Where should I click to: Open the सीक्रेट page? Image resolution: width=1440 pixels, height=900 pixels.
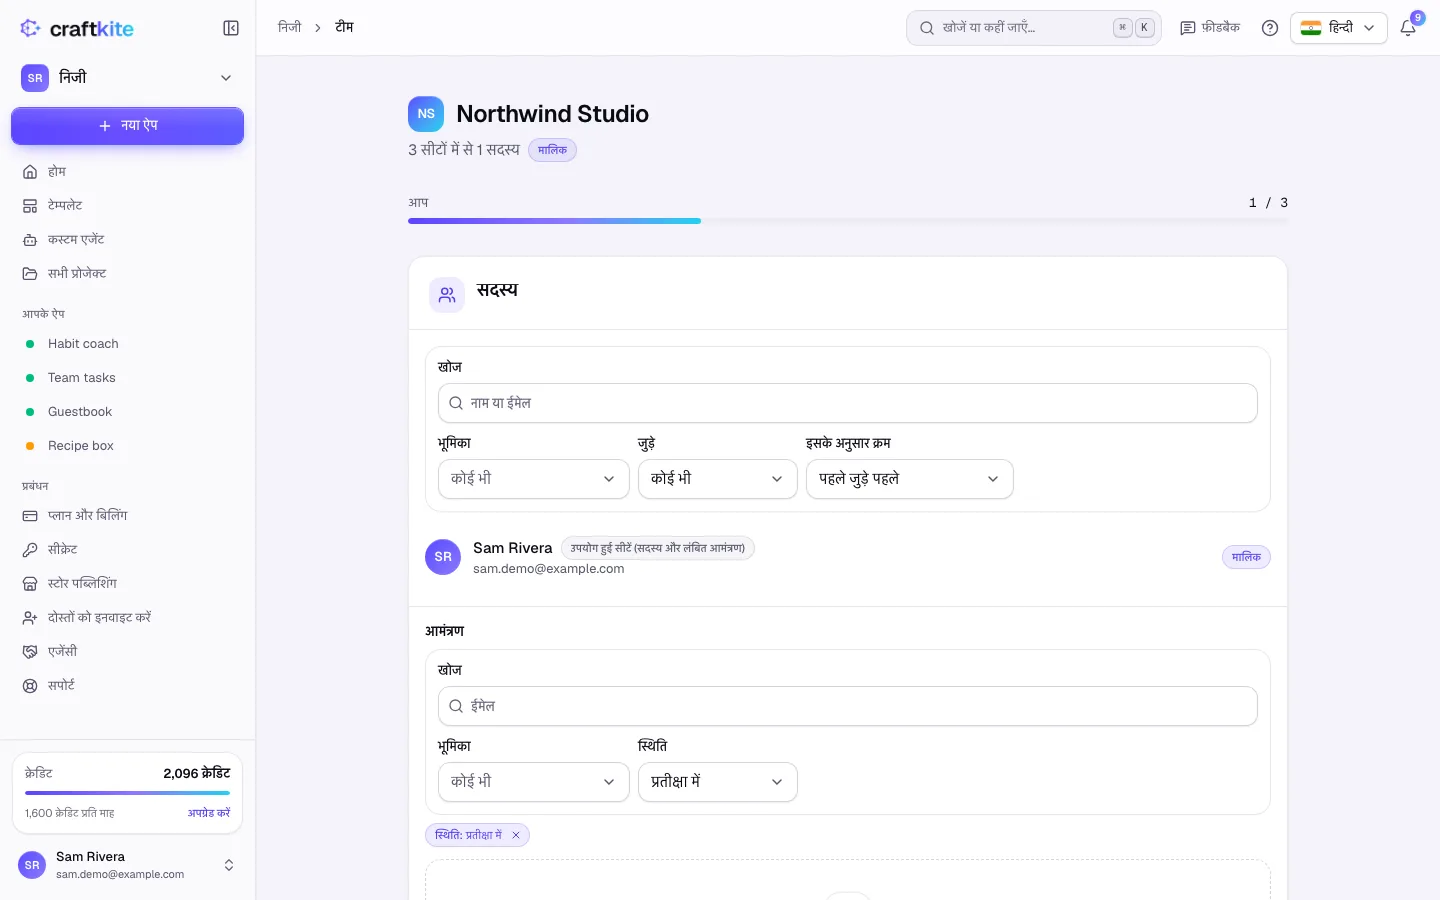click(x=127, y=550)
